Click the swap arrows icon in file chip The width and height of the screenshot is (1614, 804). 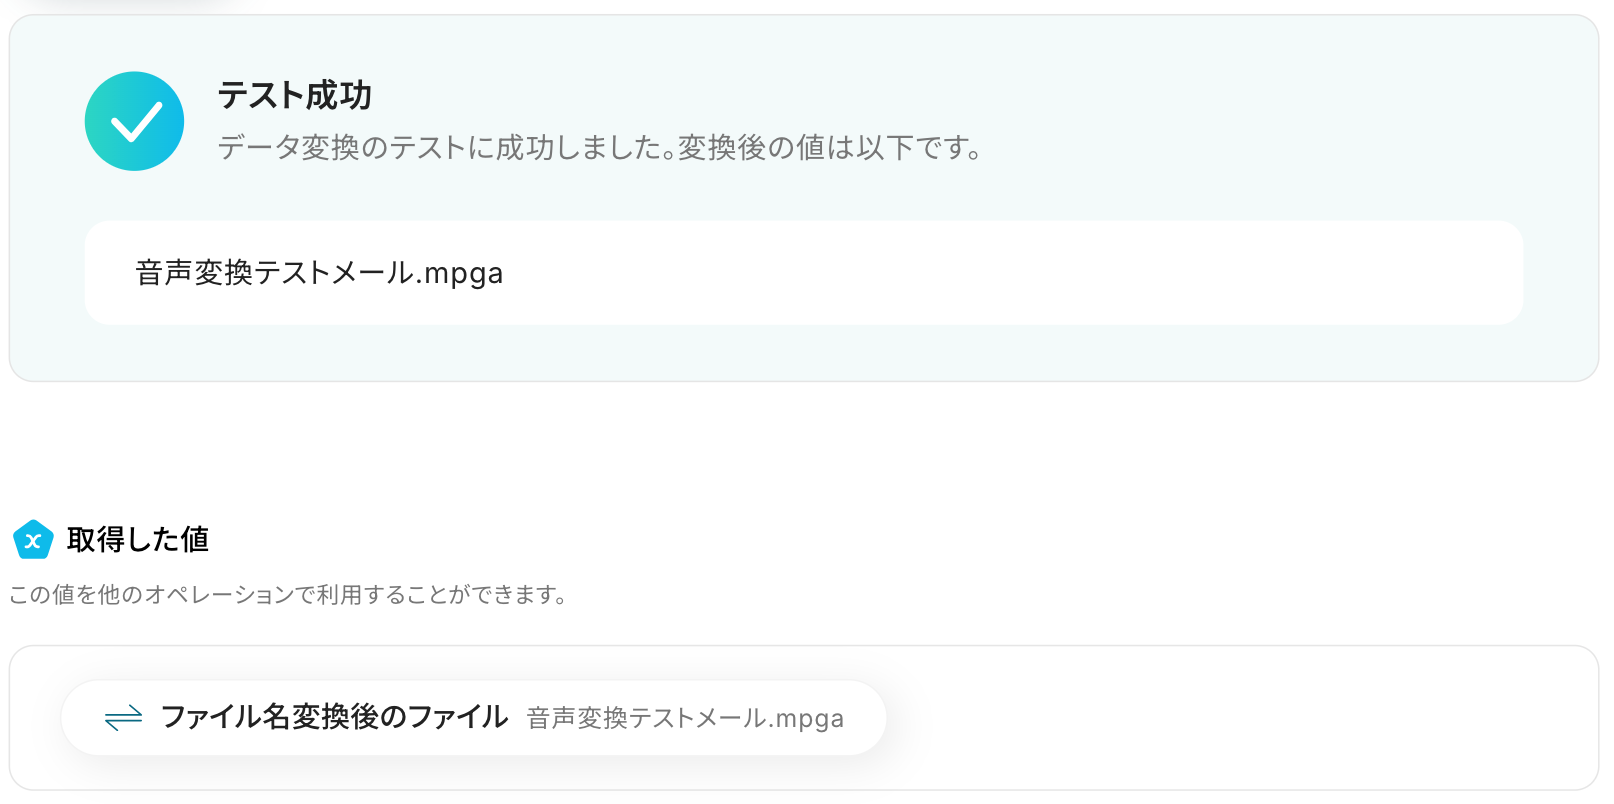click(123, 718)
